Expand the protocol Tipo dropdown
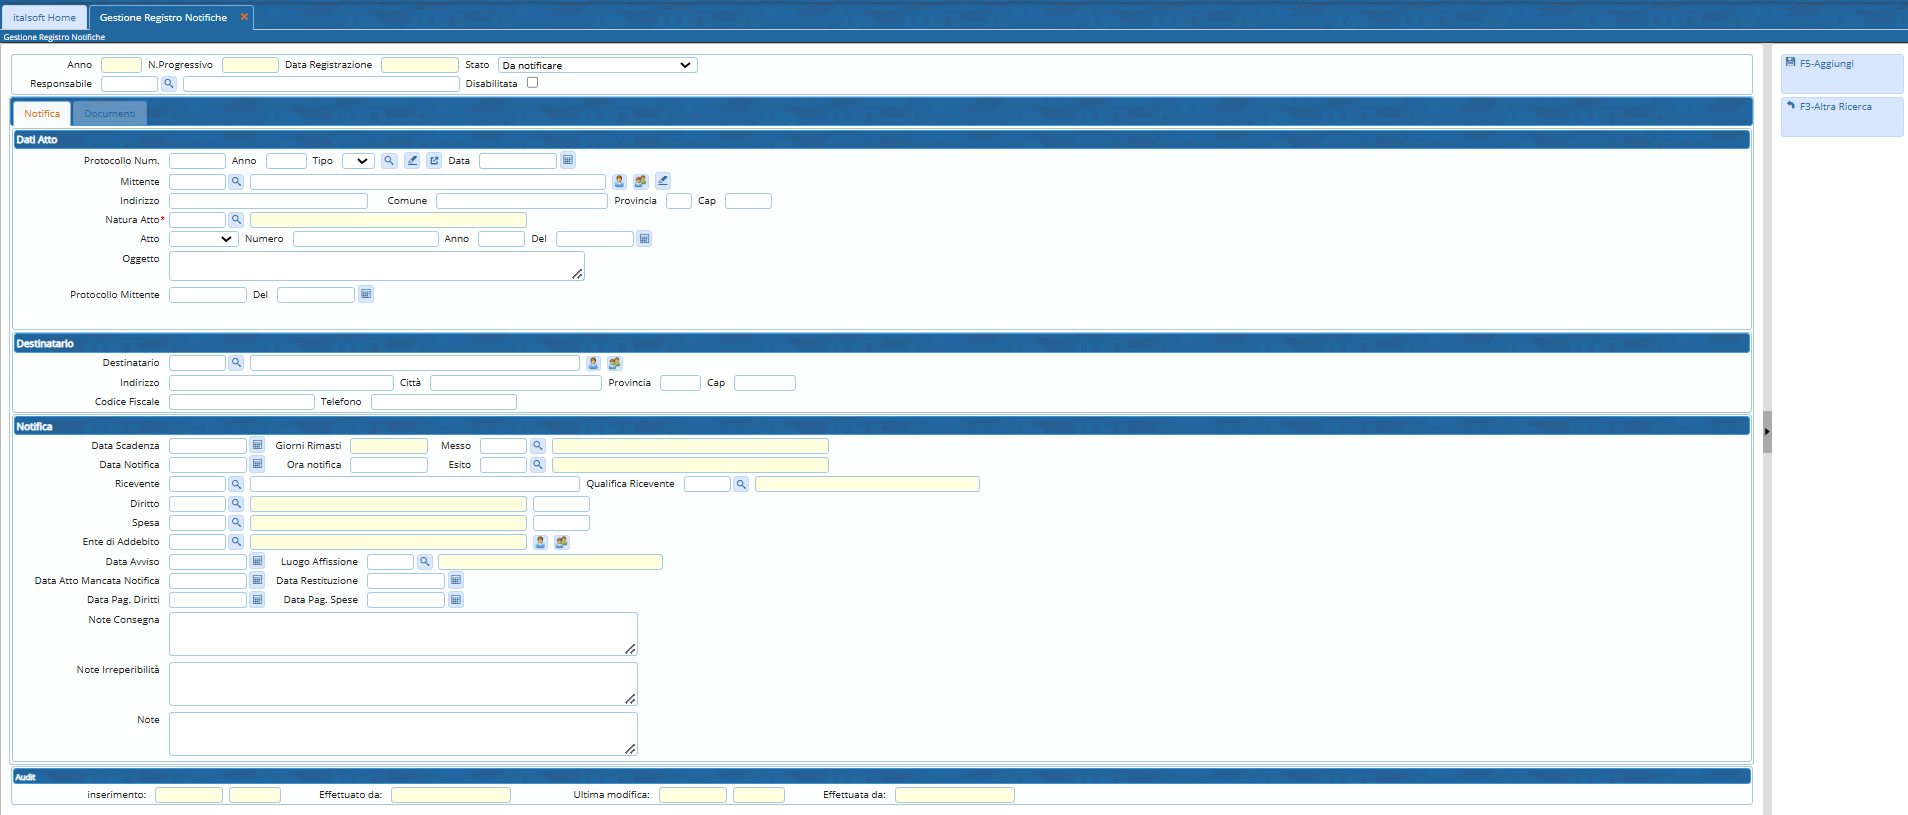The image size is (1908, 815). tap(358, 161)
